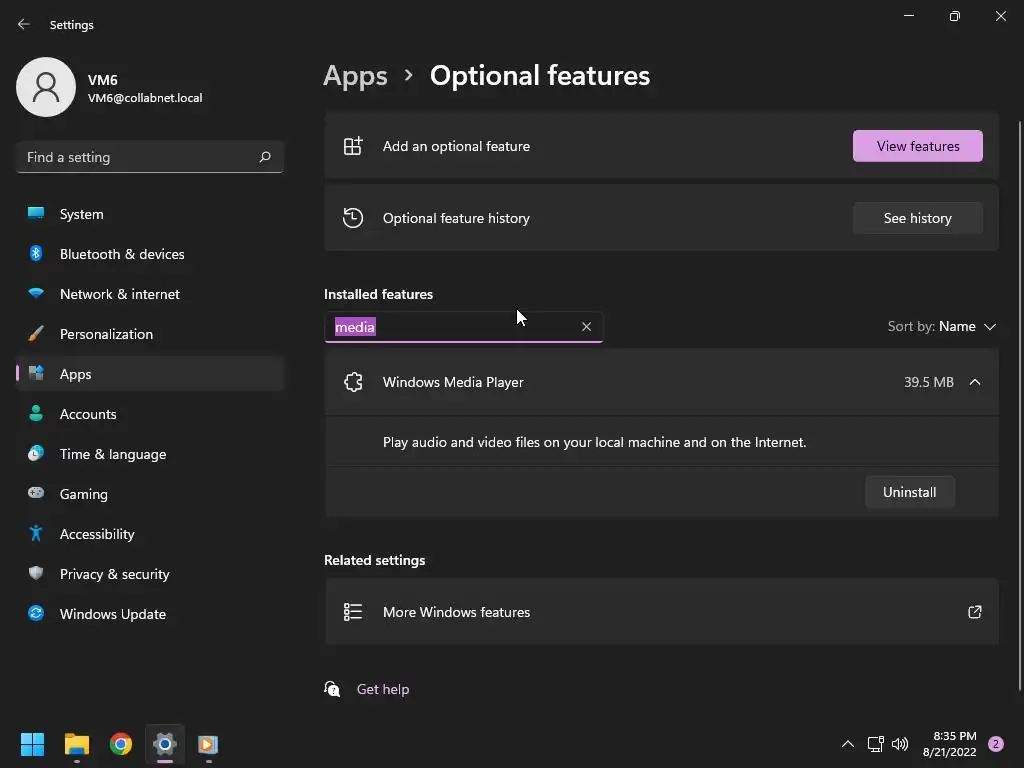The image size is (1024, 768).
Task: Click the See history button
Action: pos(917,218)
